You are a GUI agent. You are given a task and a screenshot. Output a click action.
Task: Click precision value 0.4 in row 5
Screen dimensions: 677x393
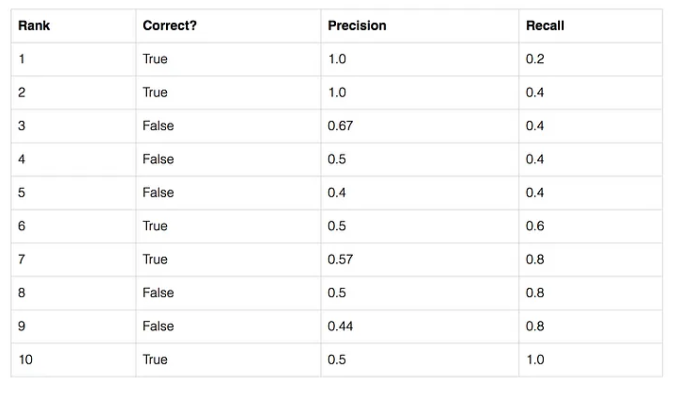click(x=337, y=193)
